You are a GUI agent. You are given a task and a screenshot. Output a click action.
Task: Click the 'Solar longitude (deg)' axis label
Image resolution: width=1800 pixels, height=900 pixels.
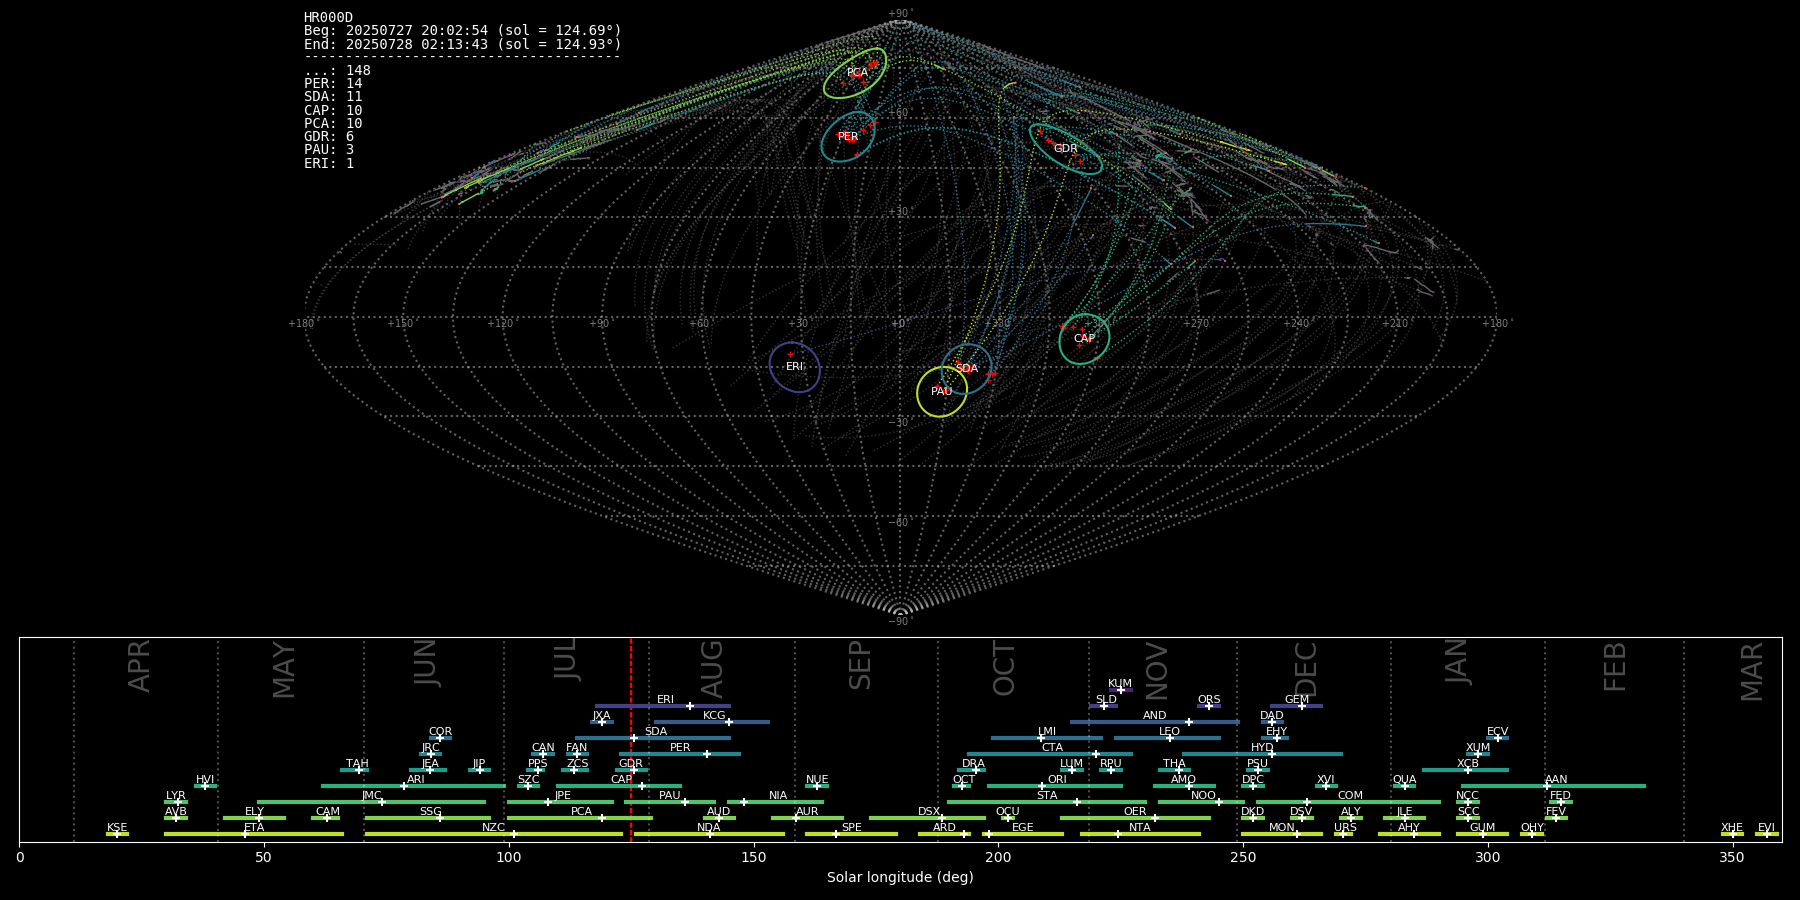tap(900, 878)
